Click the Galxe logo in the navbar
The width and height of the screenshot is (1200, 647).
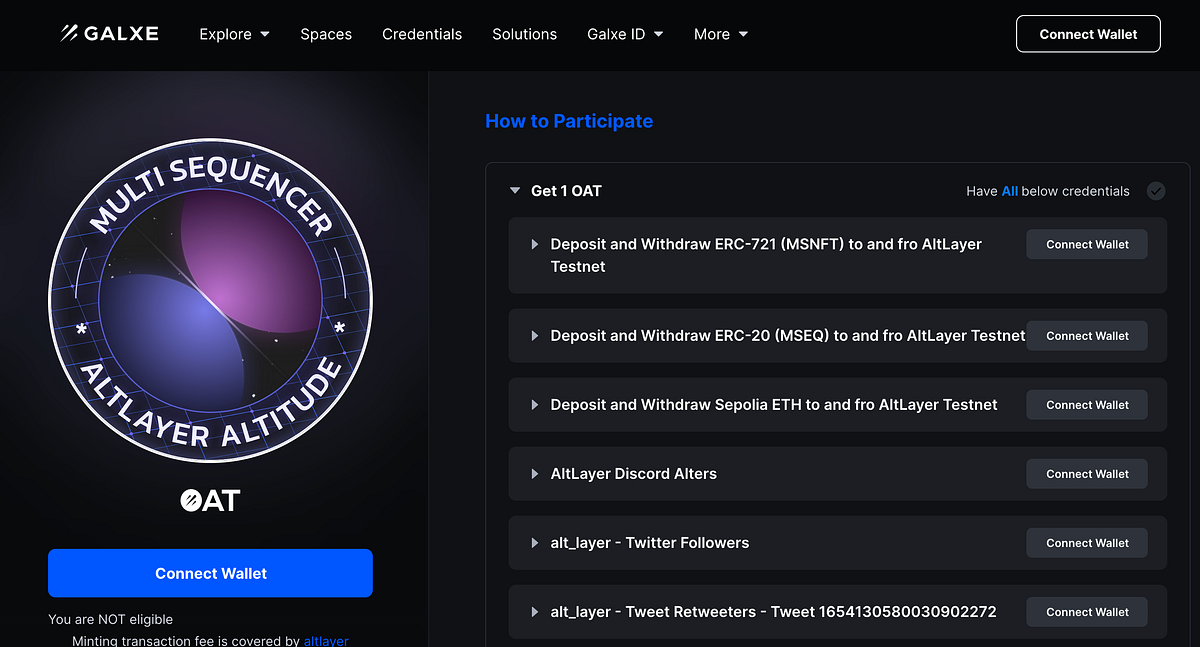click(108, 33)
